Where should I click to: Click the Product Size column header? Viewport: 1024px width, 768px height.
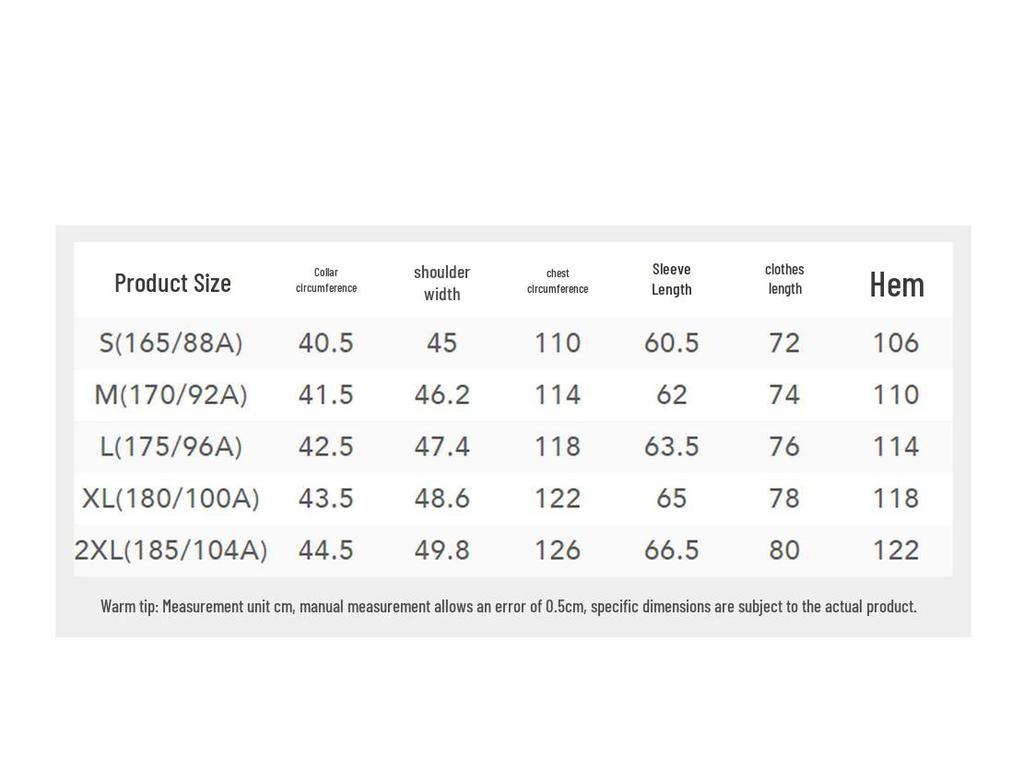[172, 283]
